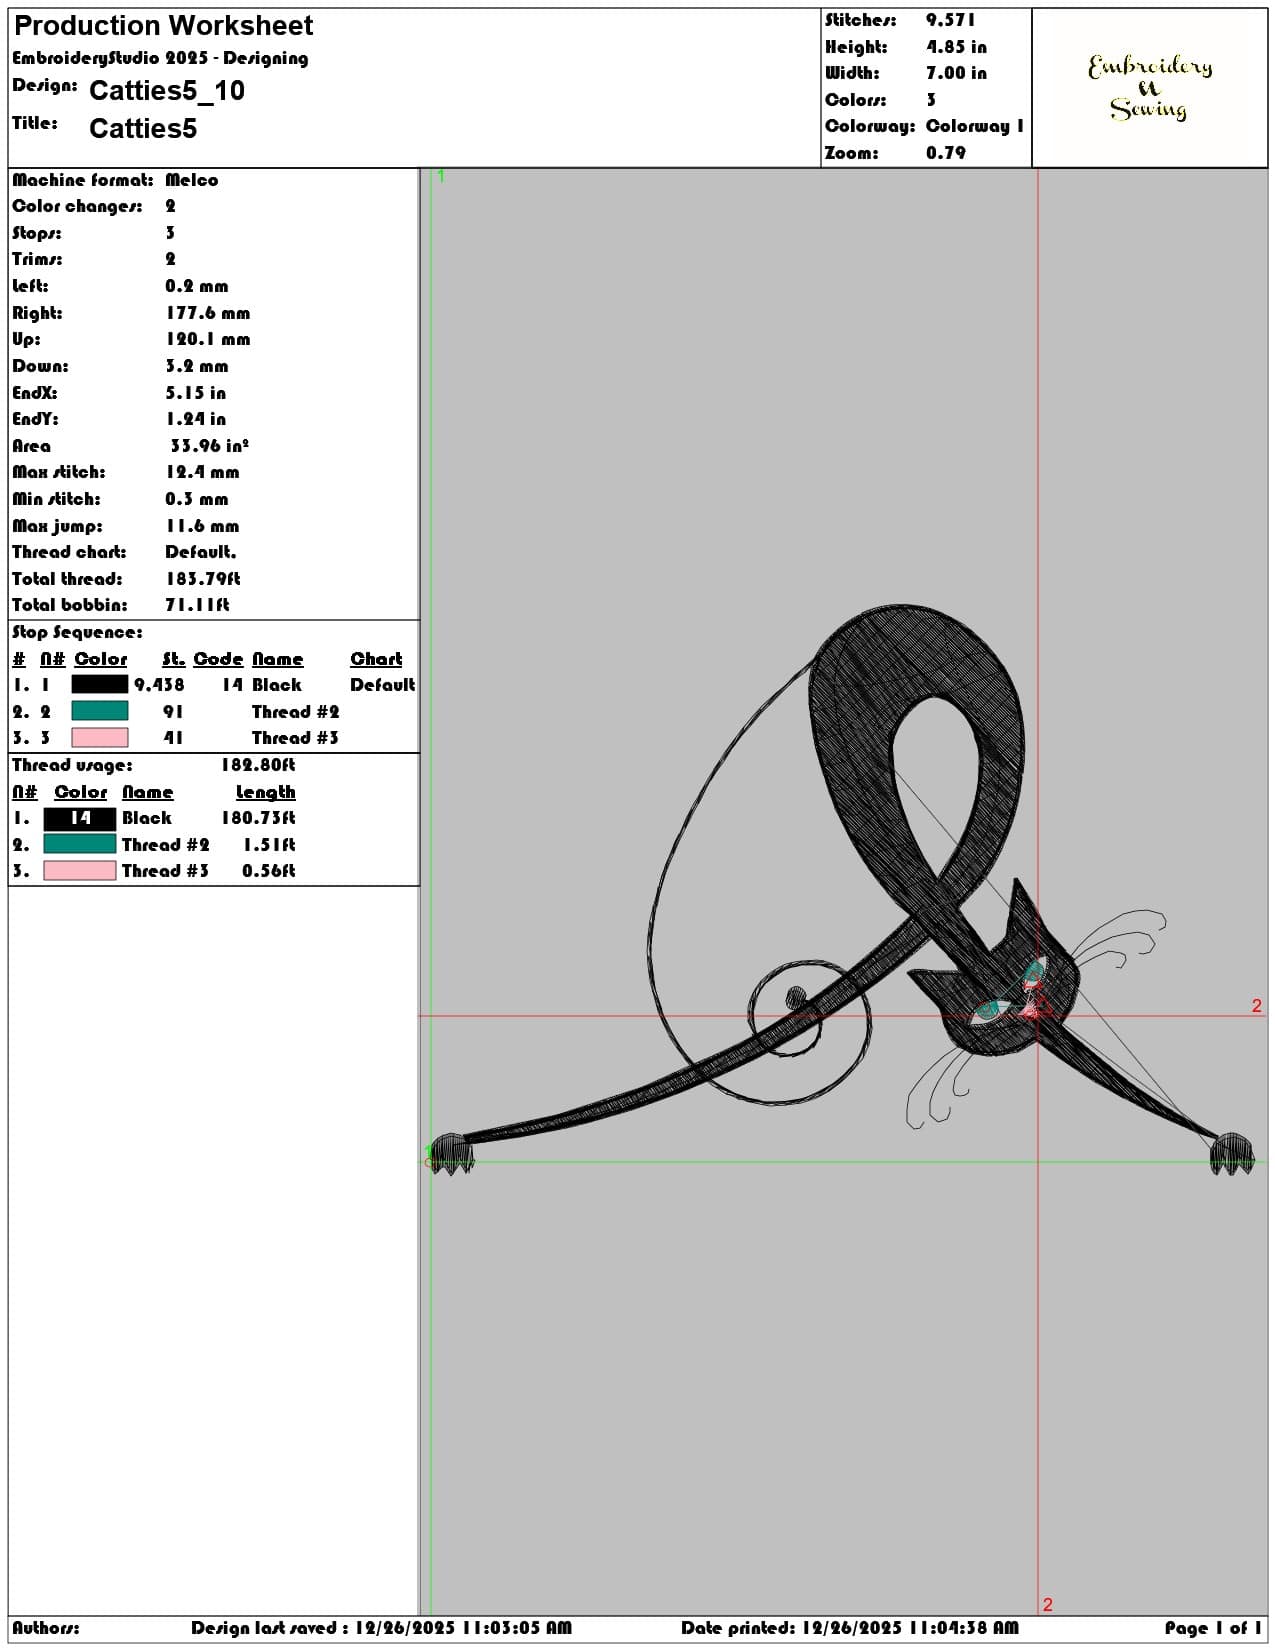The image size is (1275, 1650).
Task: Click the stitch count '9,438' for Black
Action: click(159, 685)
